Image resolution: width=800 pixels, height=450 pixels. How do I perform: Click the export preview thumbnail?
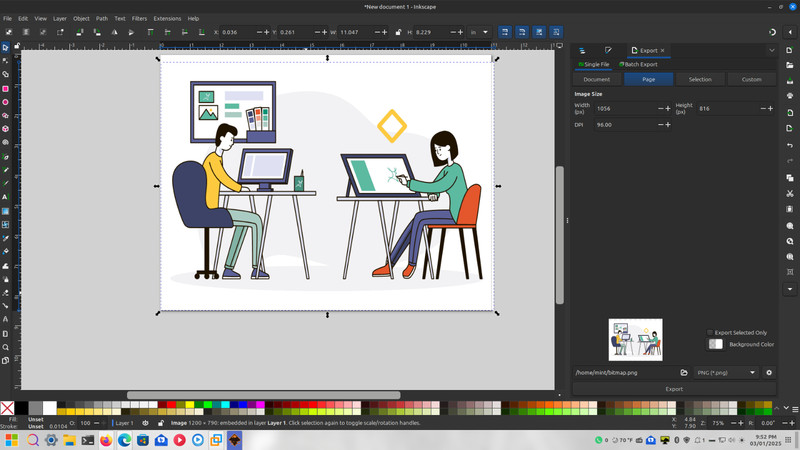pyautogui.click(x=635, y=340)
